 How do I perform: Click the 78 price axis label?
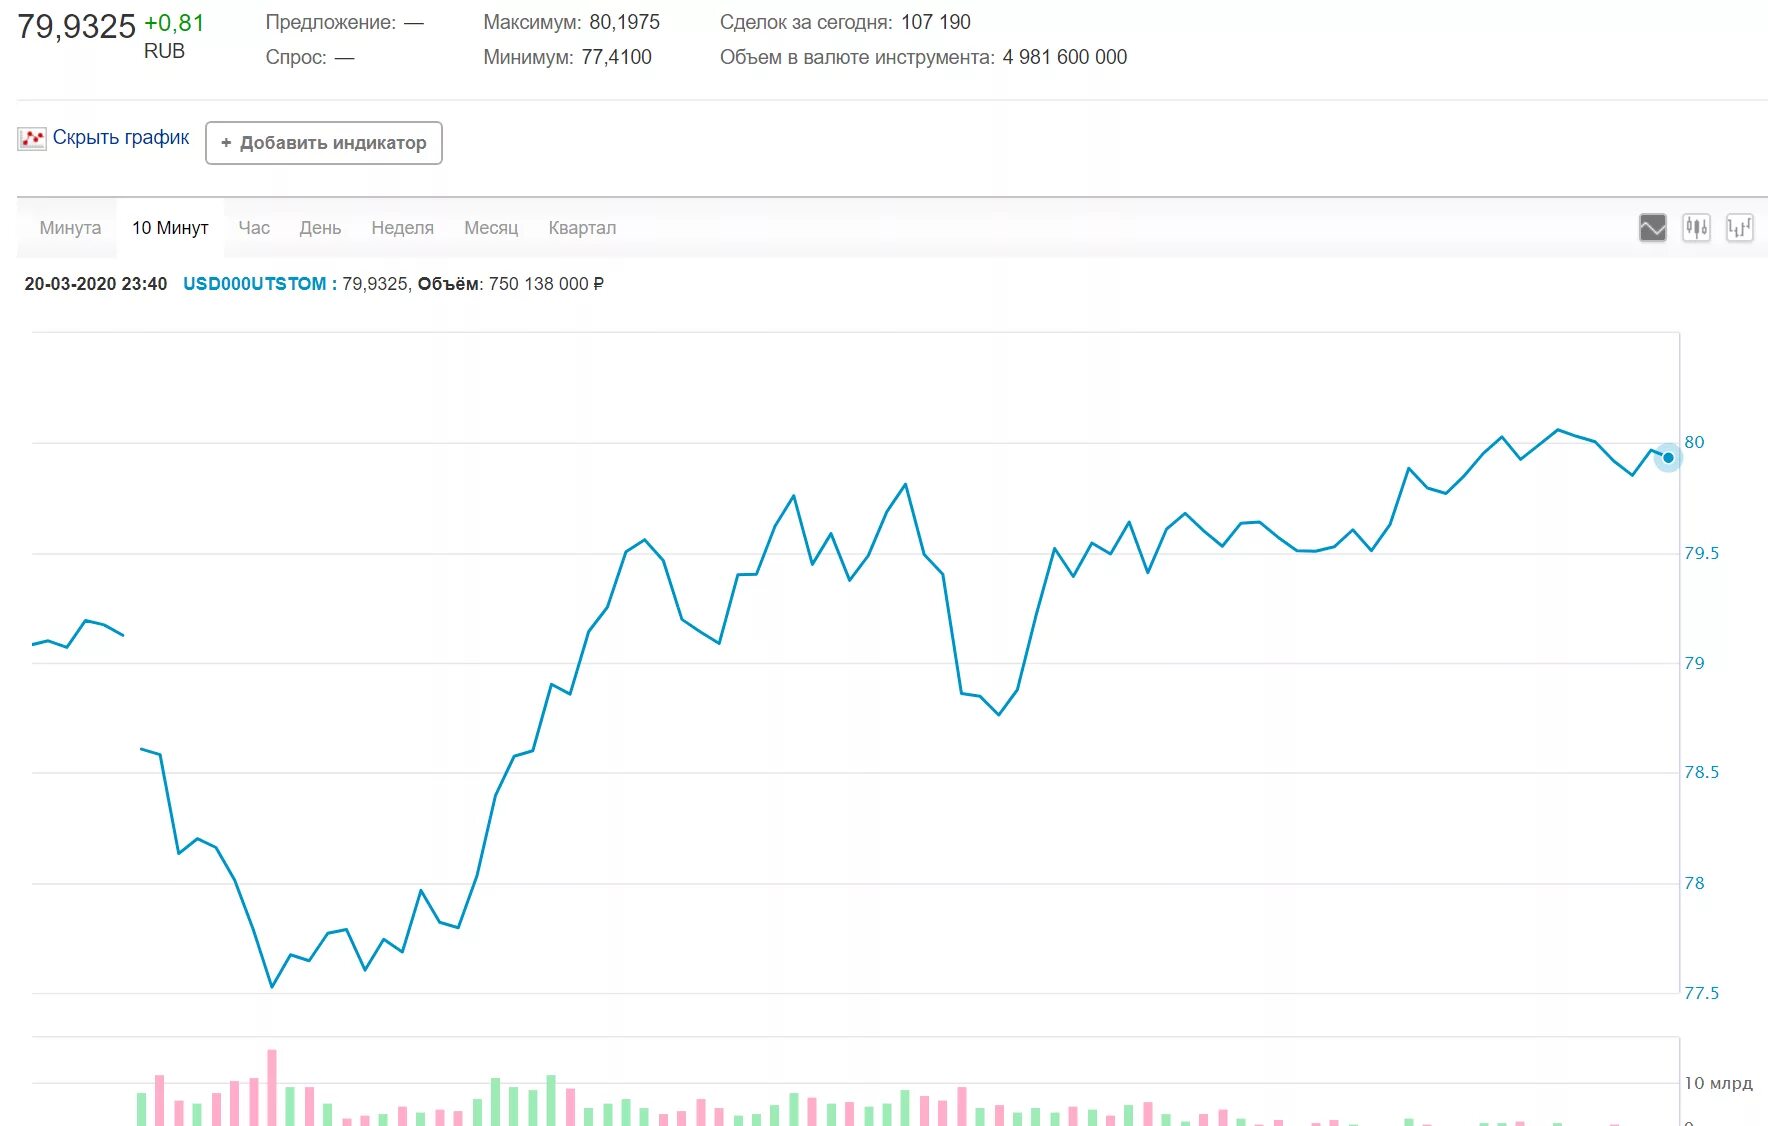[1694, 883]
